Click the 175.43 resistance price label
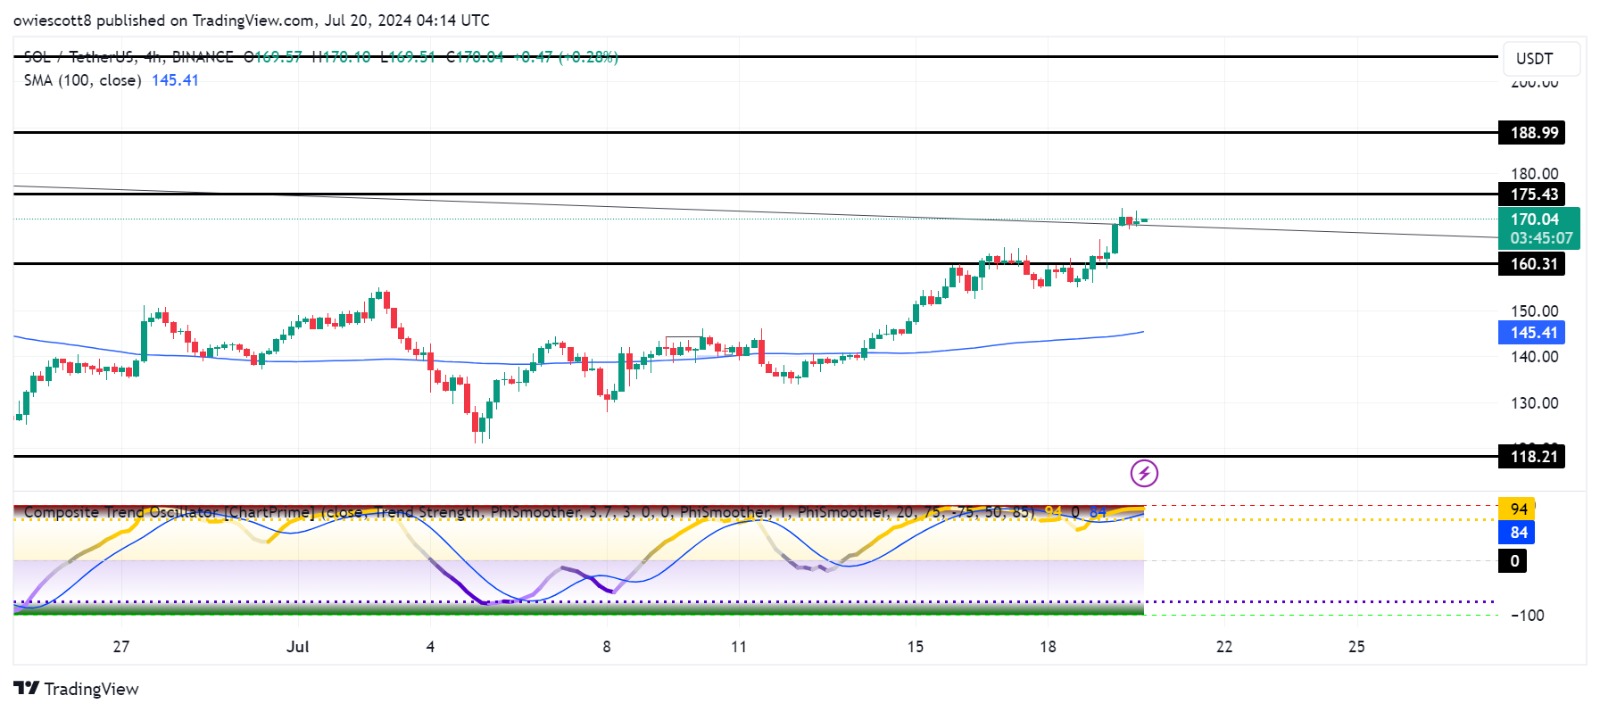The width and height of the screenshot is (1600, 712). coord(1533,195)
